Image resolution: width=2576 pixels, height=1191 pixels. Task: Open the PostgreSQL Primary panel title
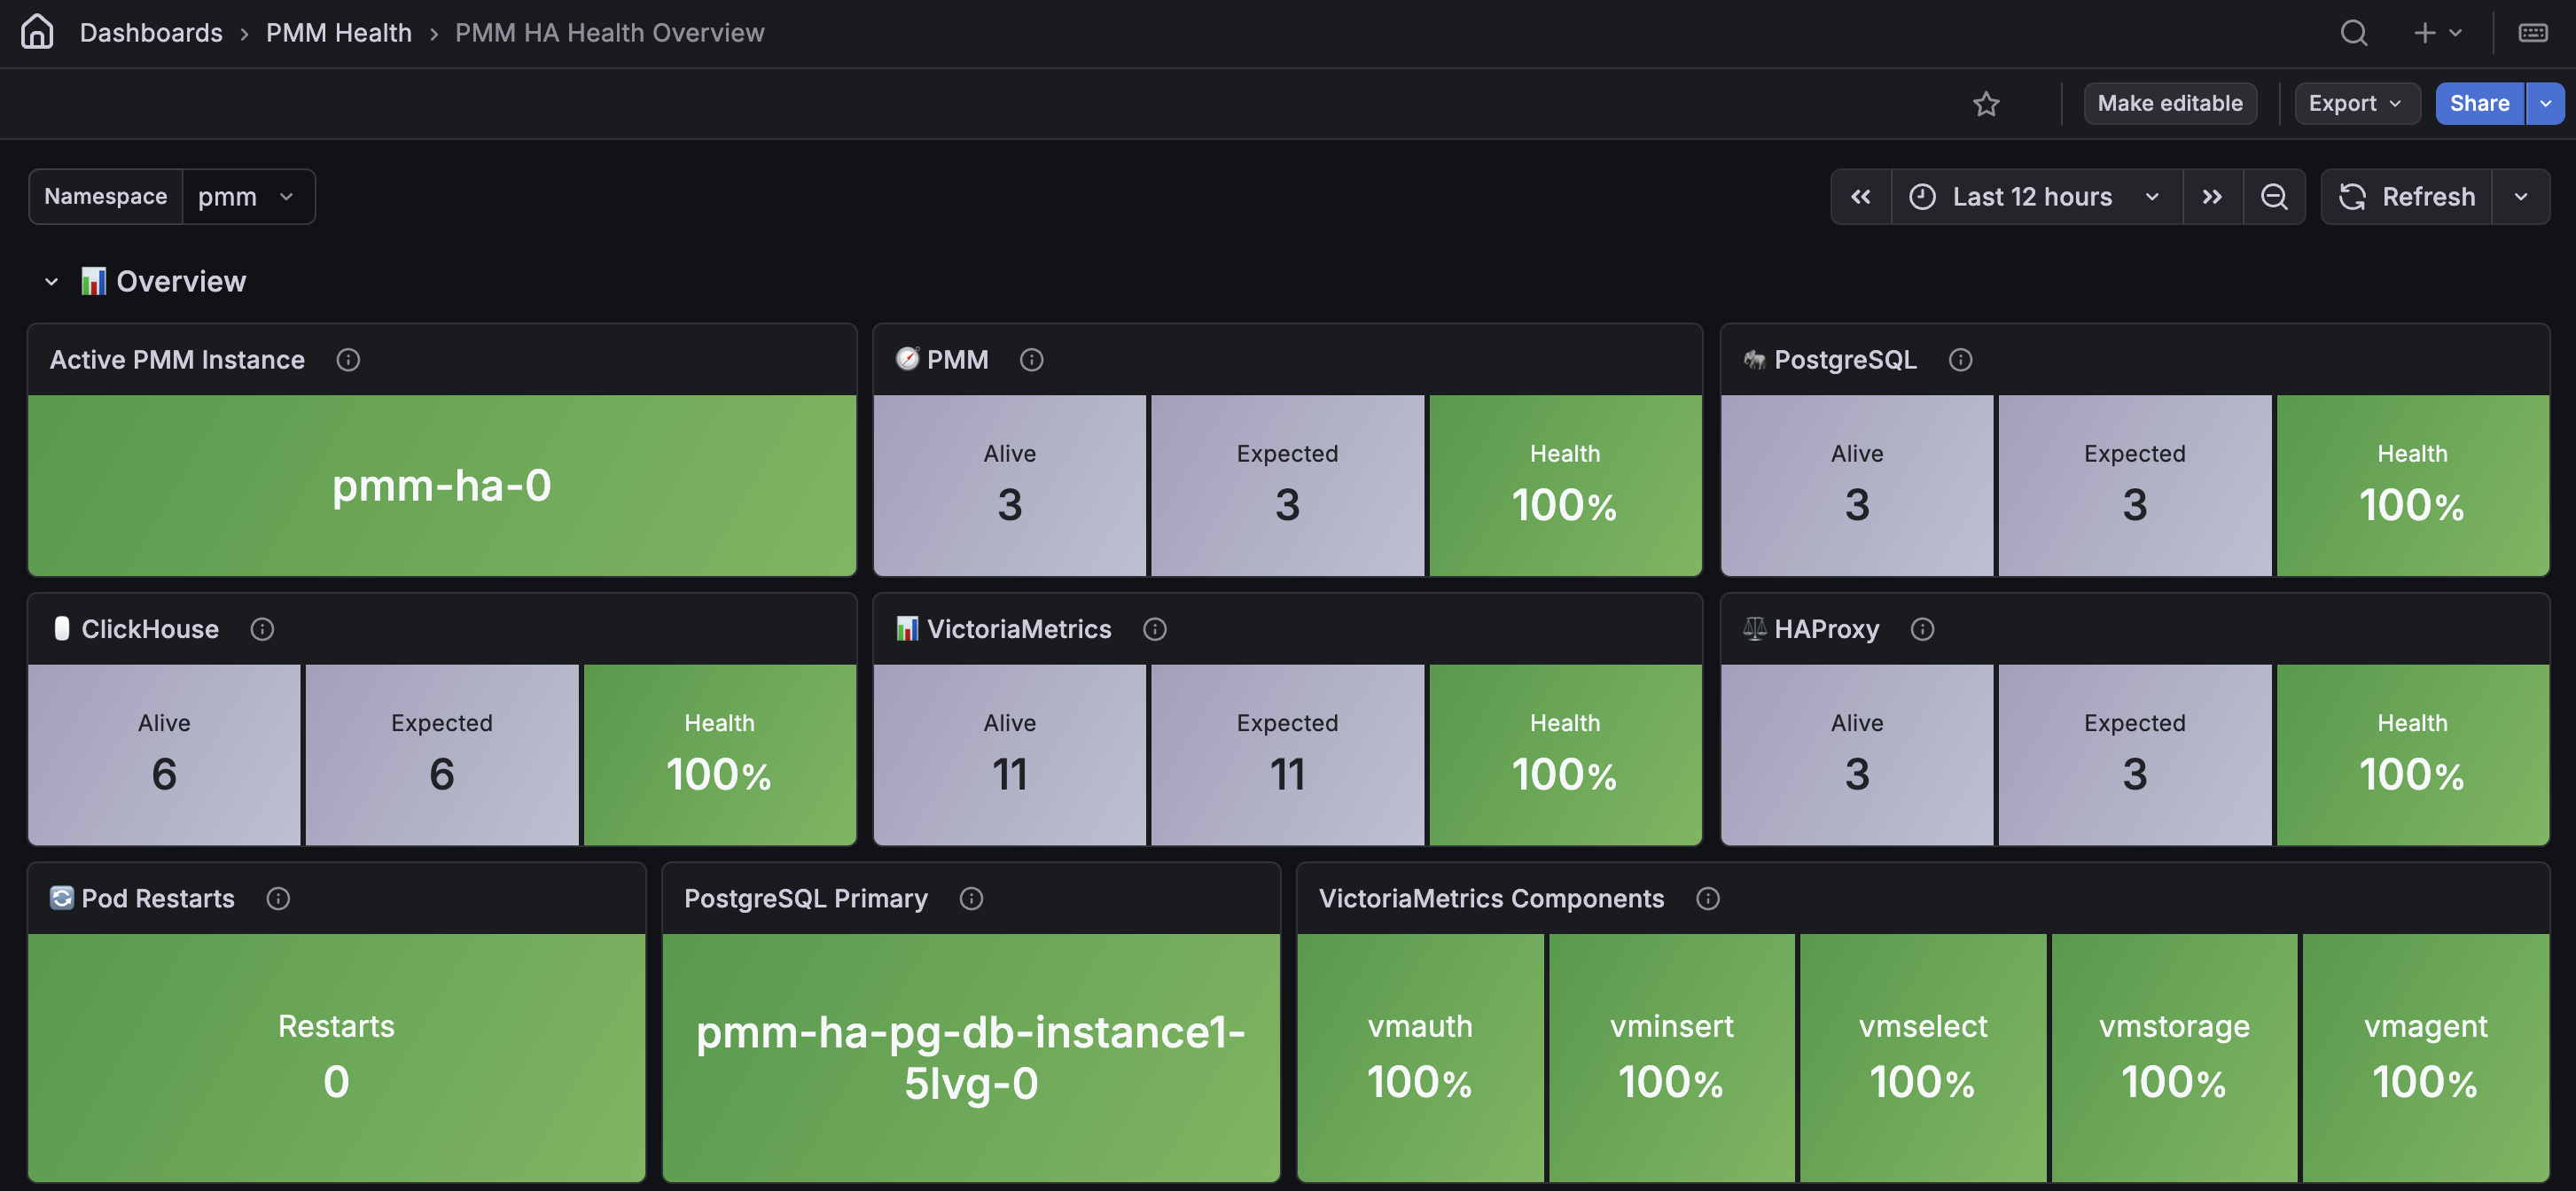pyautogui.click(x=806, y=899)
